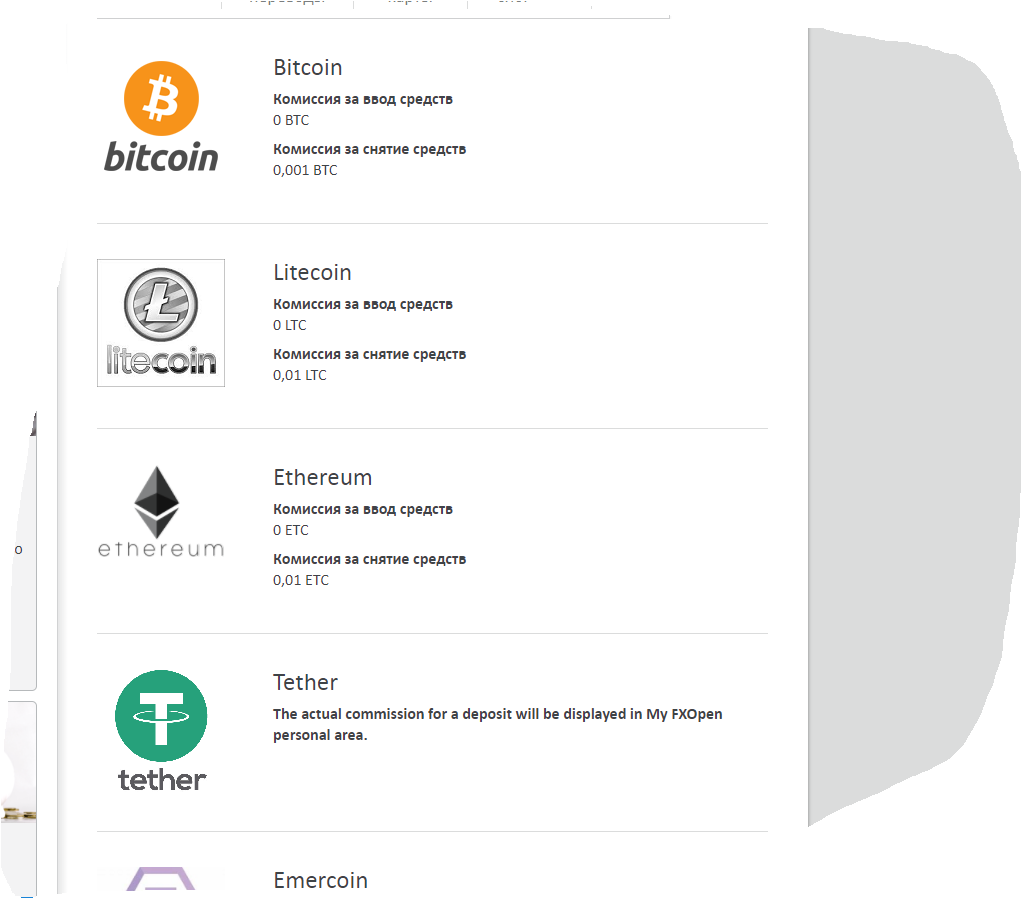Click the silver Litecoin logo

click(x=161, y=322)
